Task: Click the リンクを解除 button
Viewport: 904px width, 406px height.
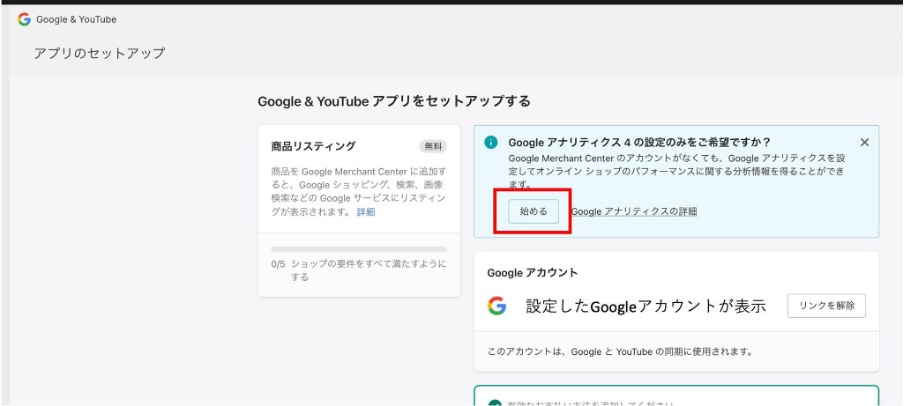Action: click(x=826, y=306)
